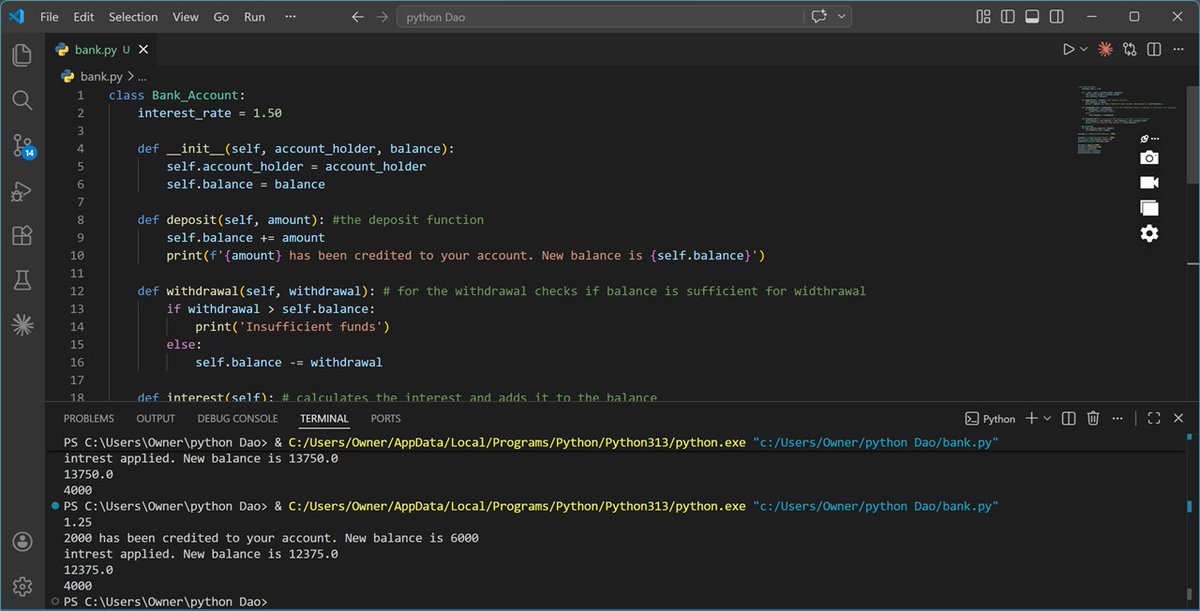Create a new terminal with plus

pos(1032,419)
